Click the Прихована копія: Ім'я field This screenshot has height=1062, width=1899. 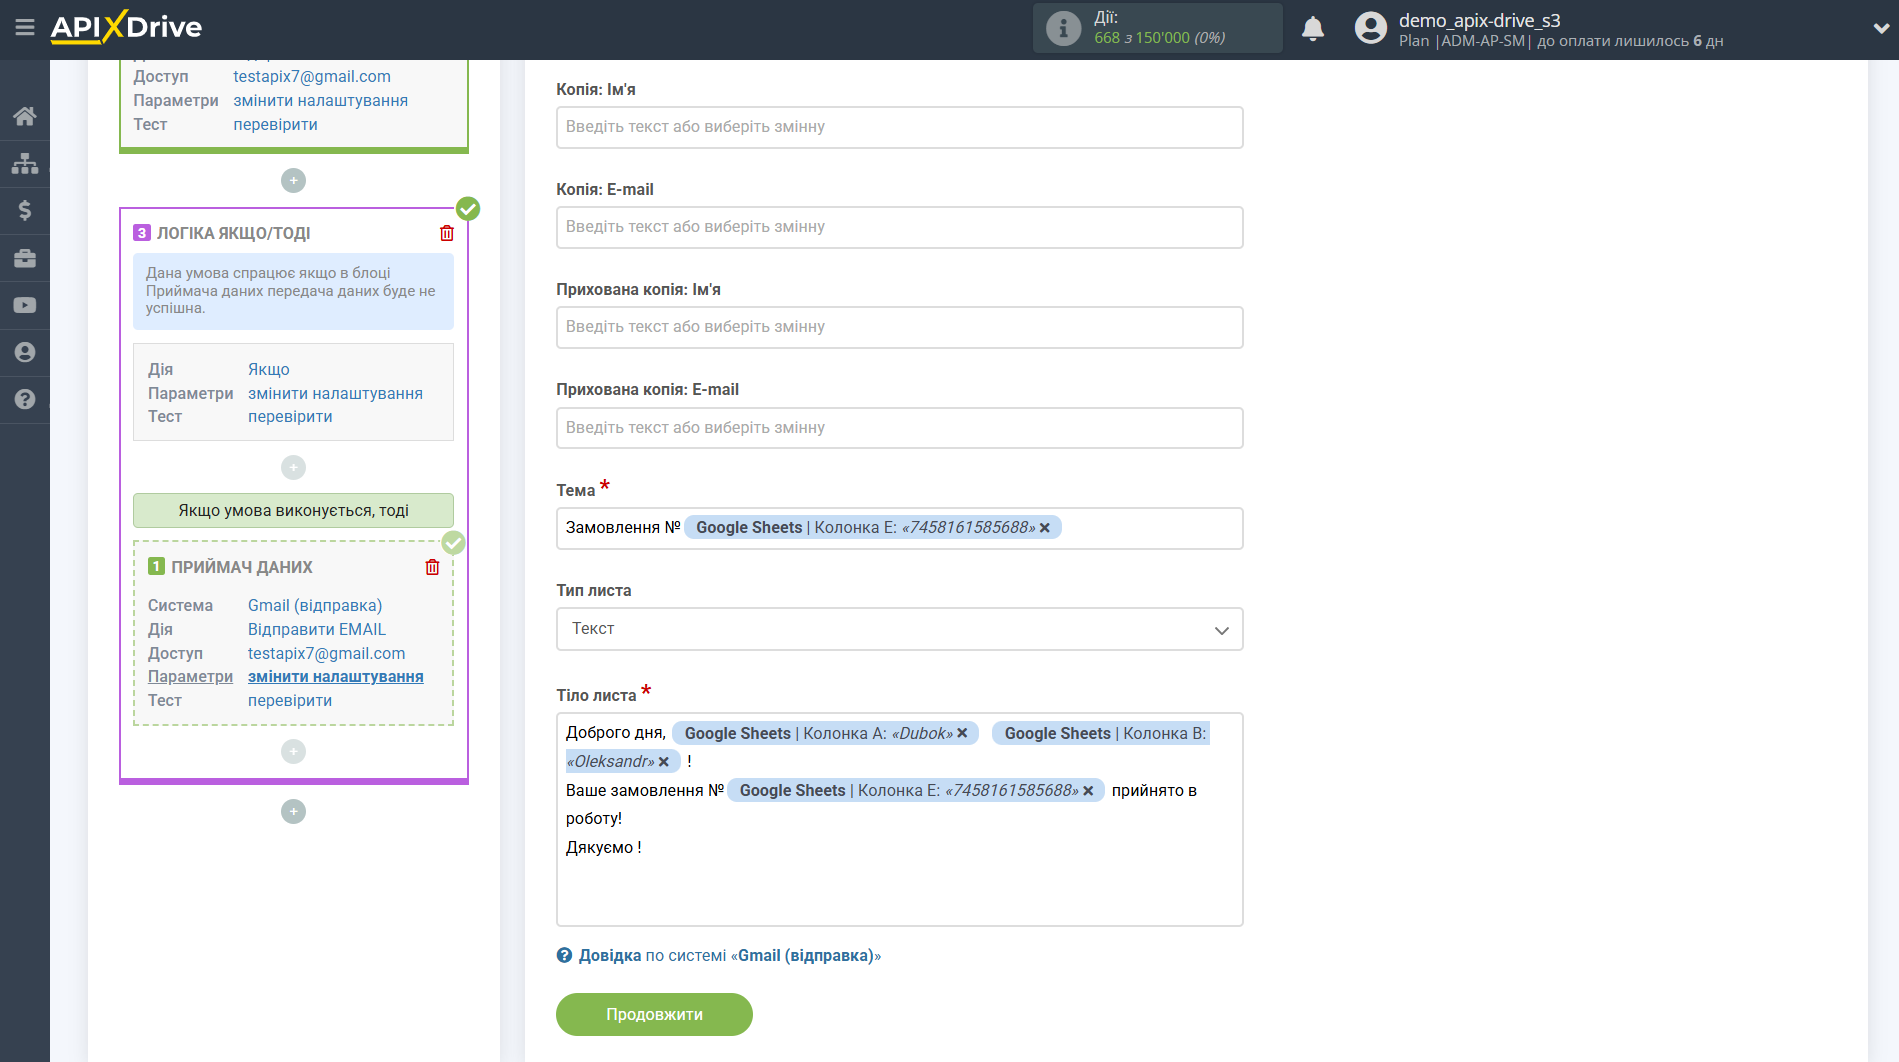899,327
